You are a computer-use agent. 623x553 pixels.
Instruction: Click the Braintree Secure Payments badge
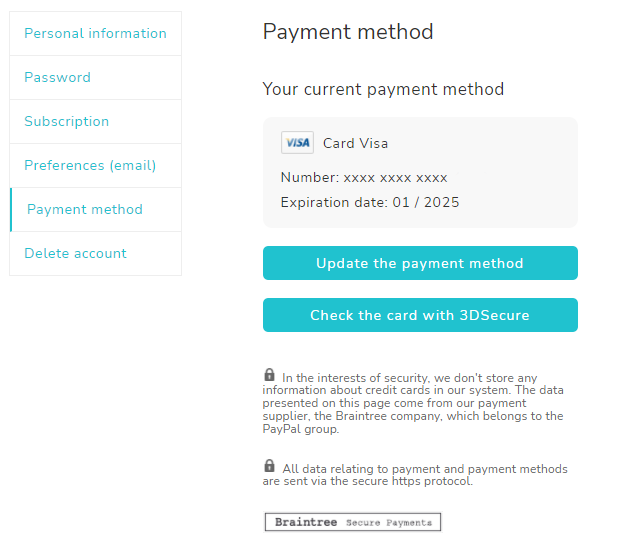352,522
